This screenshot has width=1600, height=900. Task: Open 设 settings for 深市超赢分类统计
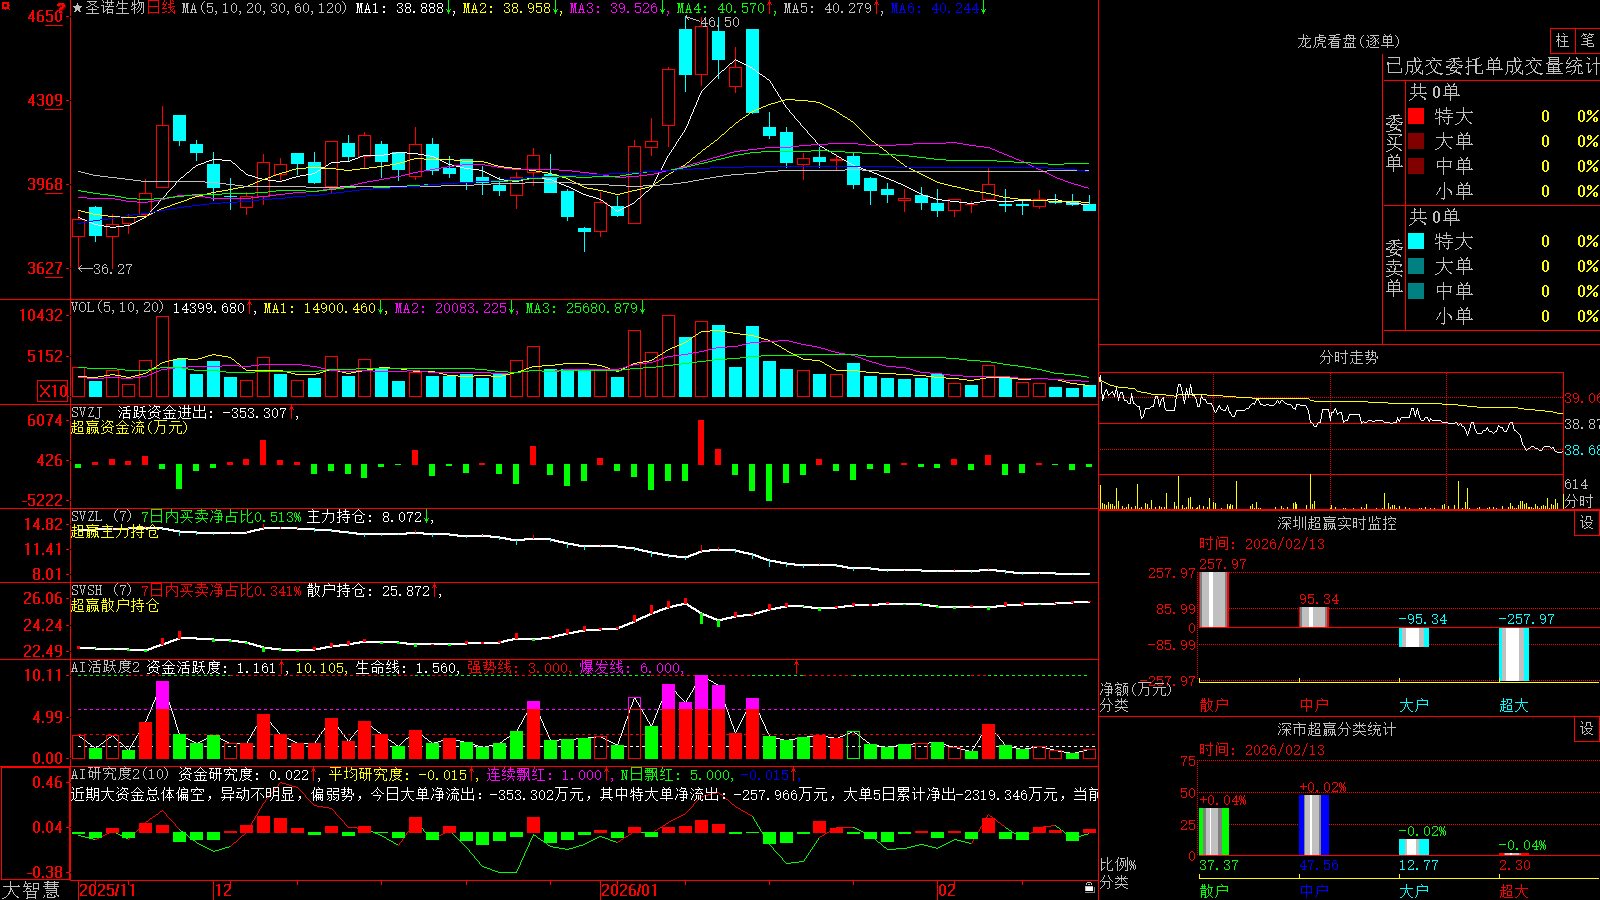coord(1587,729)
